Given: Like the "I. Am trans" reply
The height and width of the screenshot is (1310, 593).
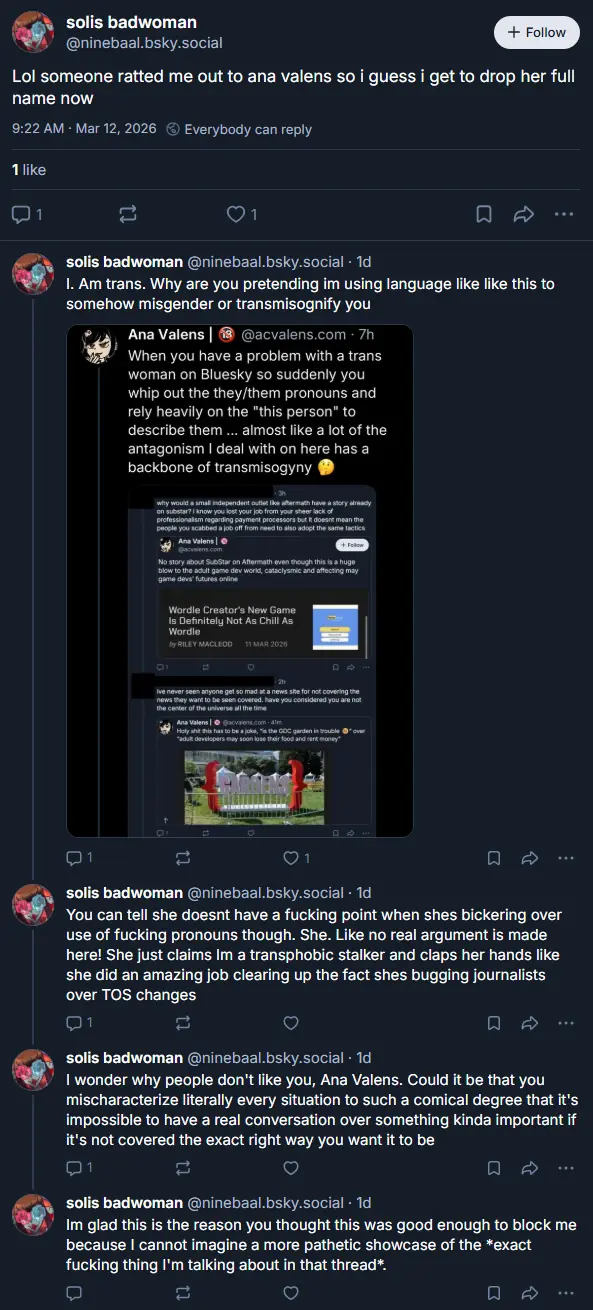Looking at the screenshot, I should [298, 858].
